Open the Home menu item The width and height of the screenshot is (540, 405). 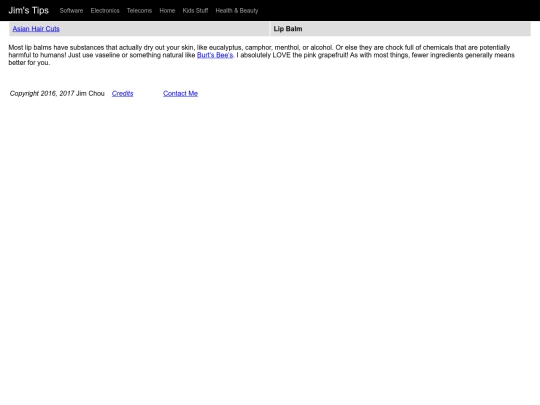coord(167,11)
